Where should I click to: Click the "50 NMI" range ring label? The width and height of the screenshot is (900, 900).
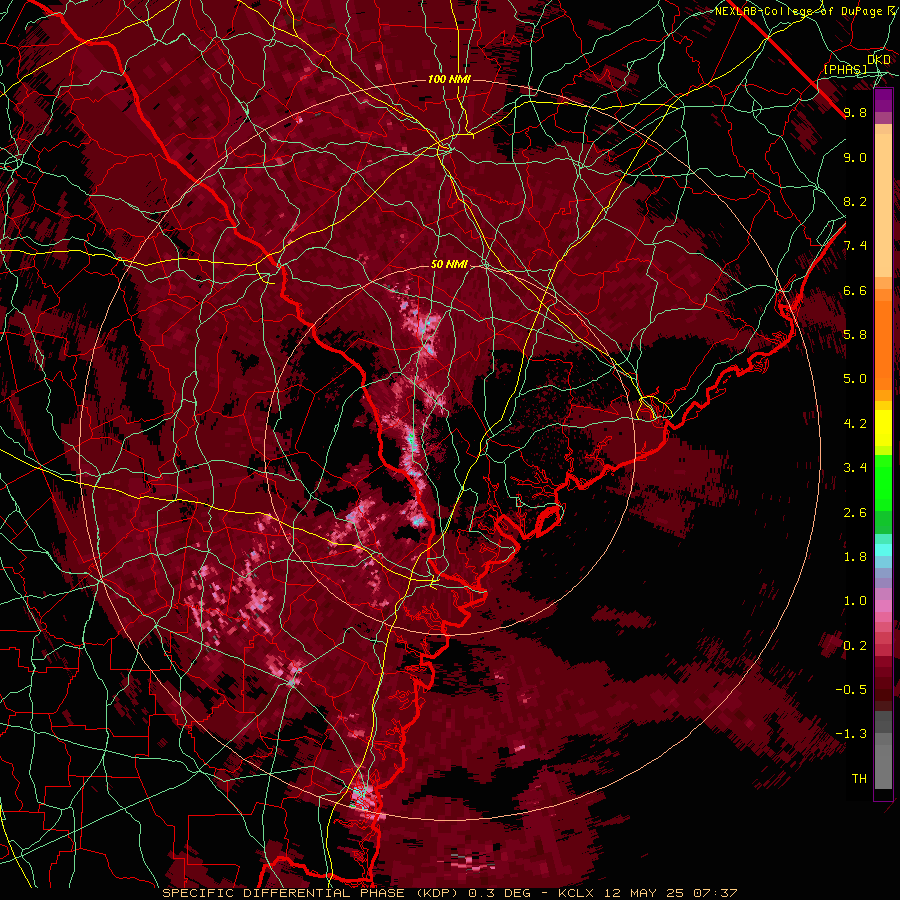click(449, 264)
